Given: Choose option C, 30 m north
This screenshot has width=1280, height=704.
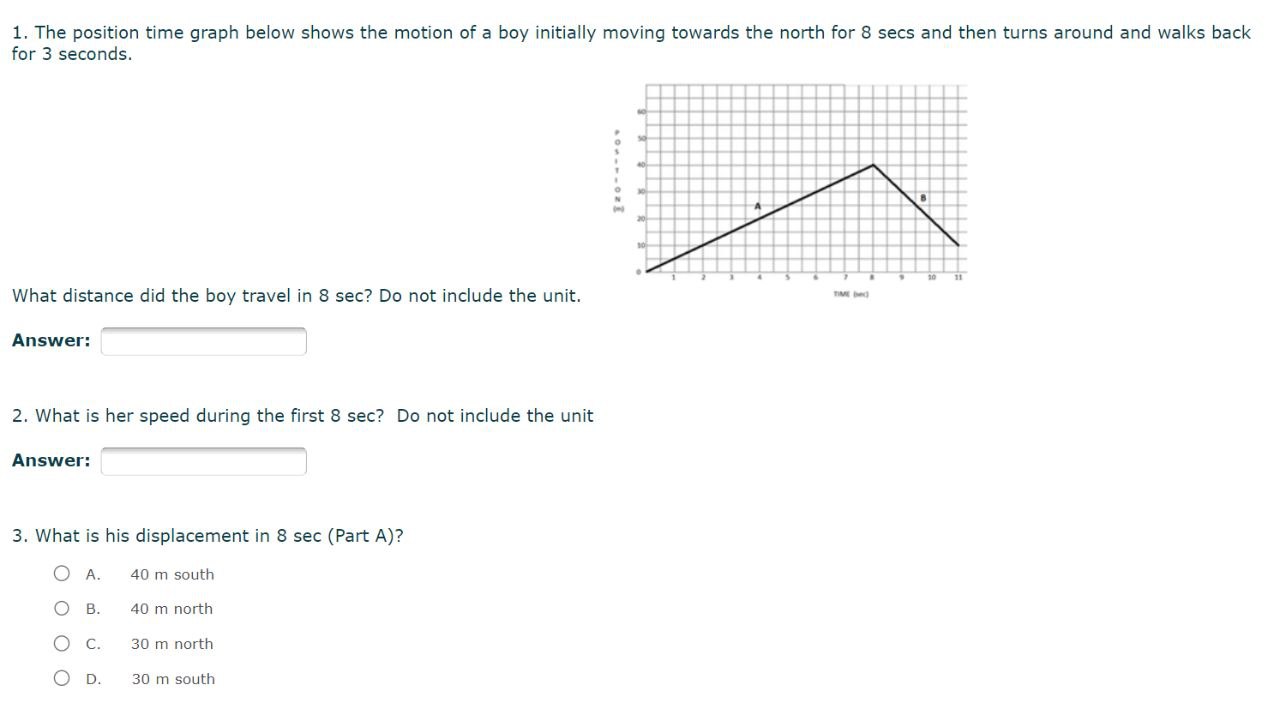Looking at the screenshot, I should click(61, 642).
